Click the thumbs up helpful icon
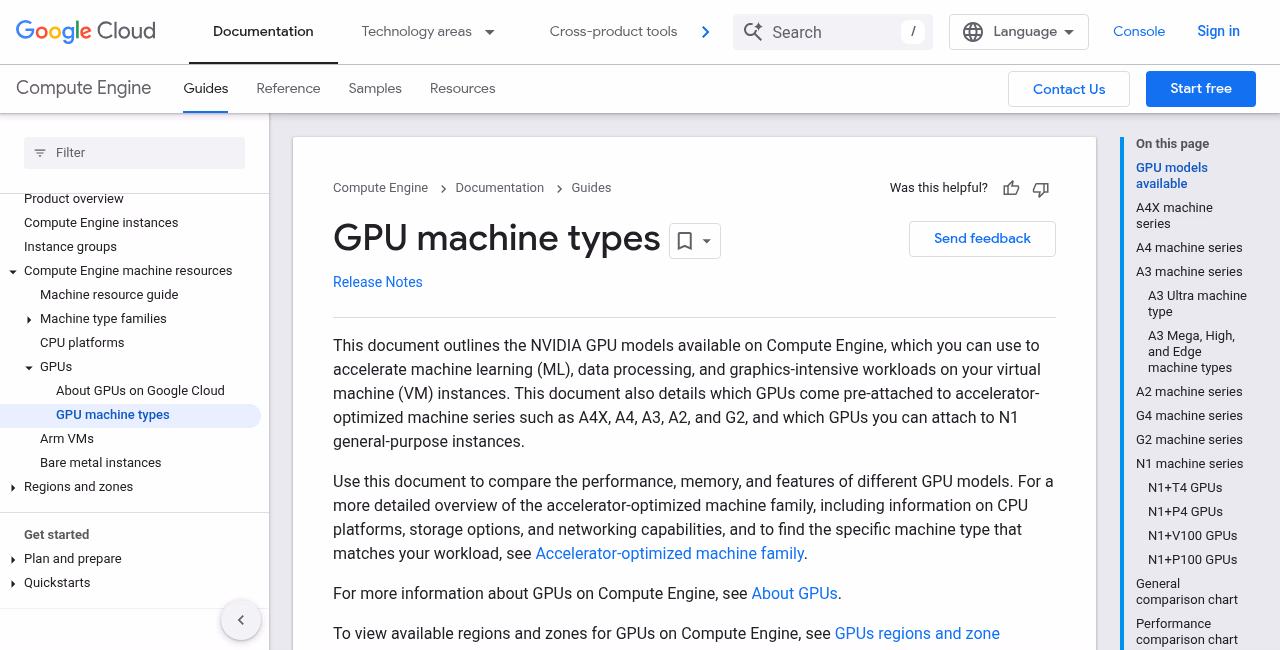The height and width of the screenshot is (650, 1280). 1011,188
